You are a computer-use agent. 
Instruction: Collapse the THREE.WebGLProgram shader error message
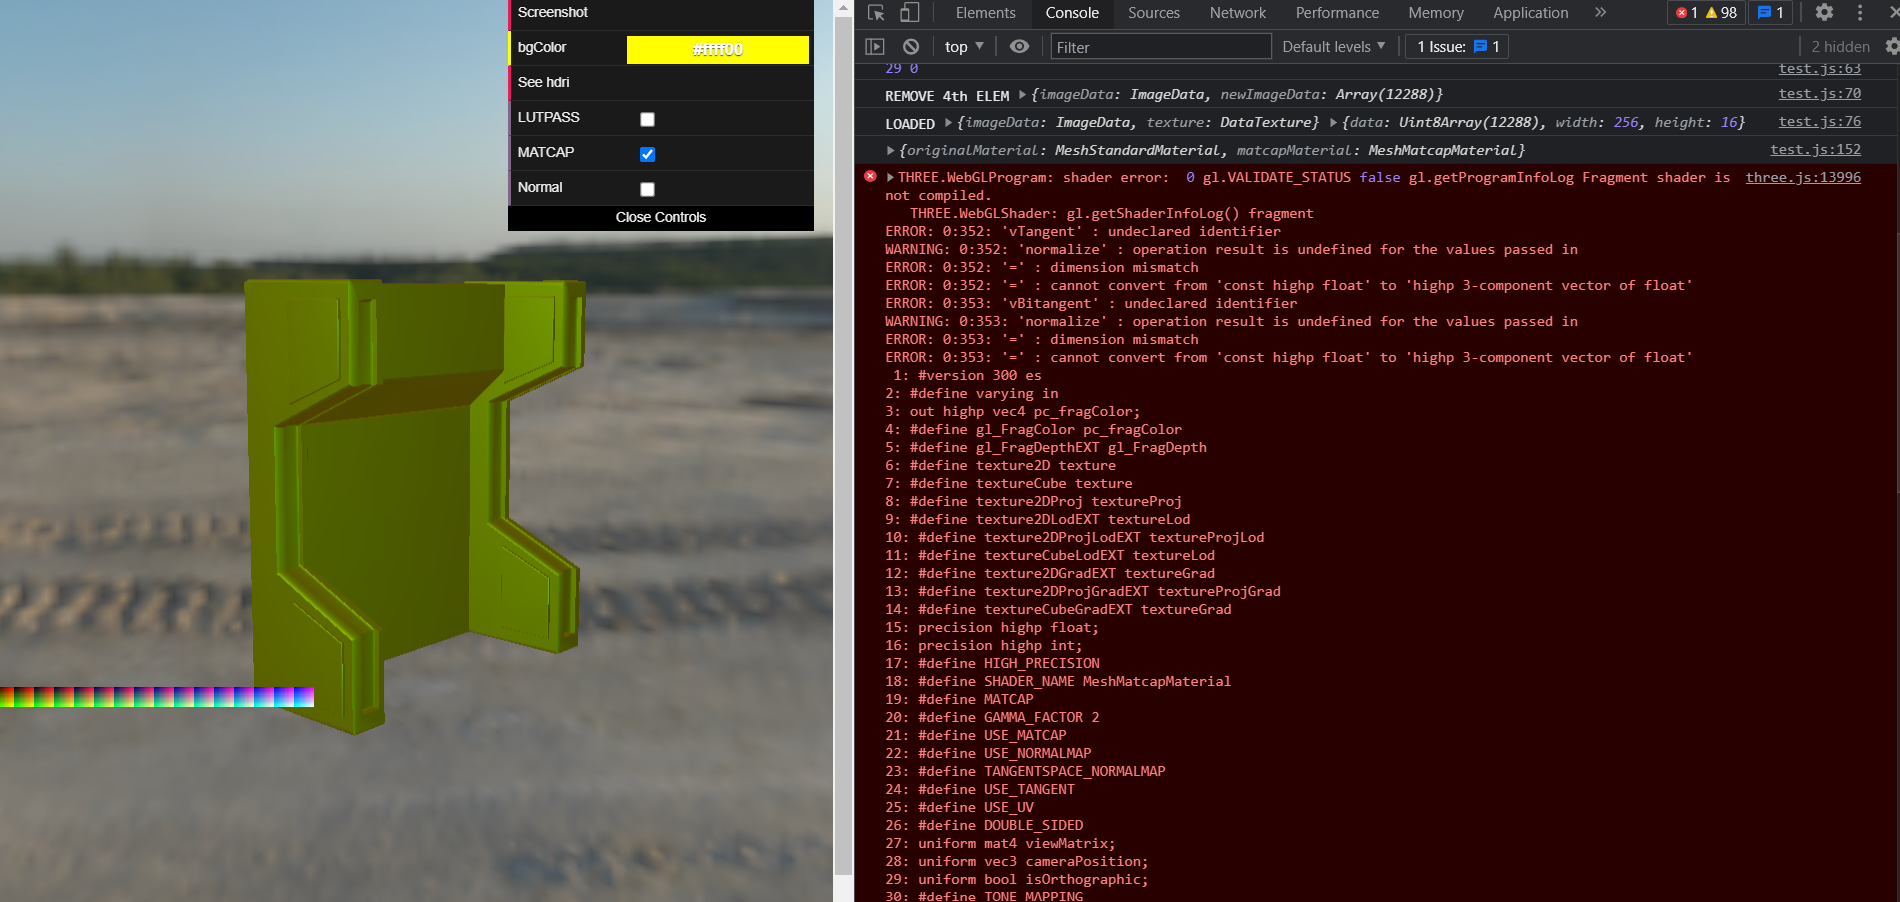click(890, 177)
